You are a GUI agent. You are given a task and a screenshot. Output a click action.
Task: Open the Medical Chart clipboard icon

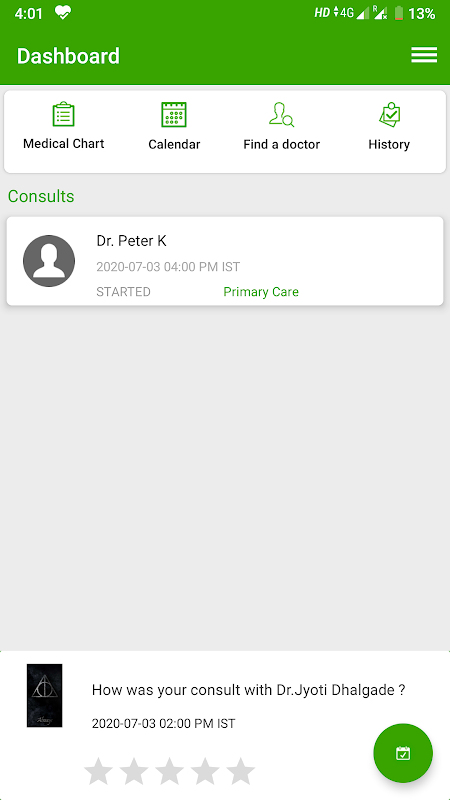(64, 114)
